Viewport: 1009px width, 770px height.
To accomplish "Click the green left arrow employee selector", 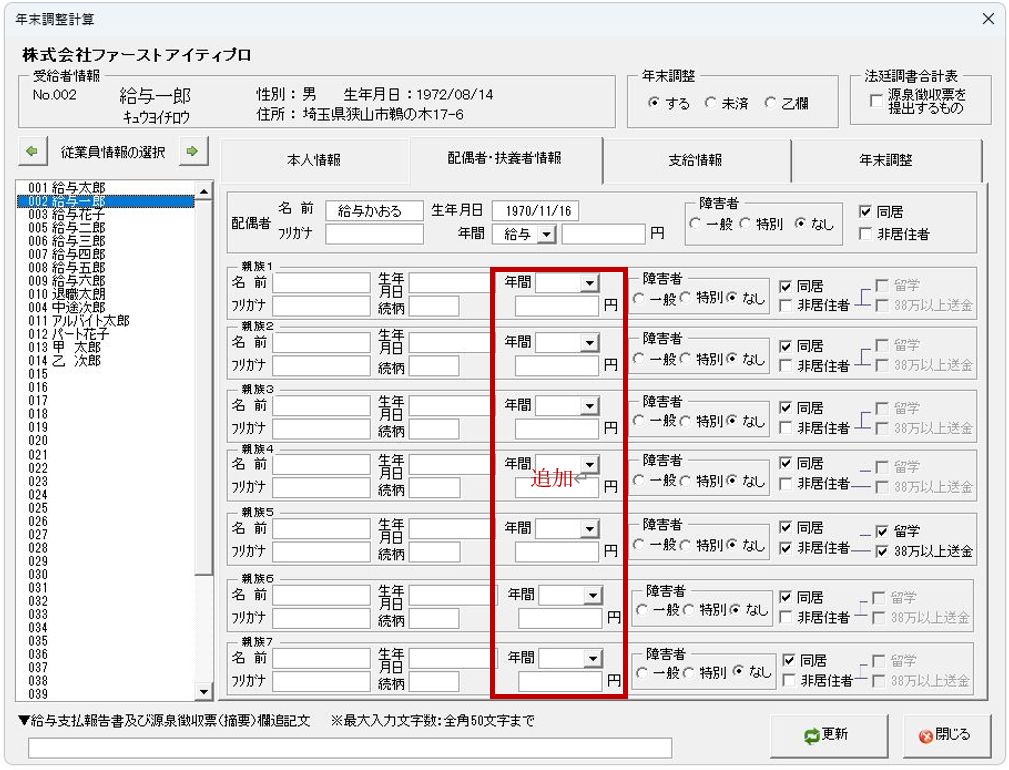I will 31,152.
